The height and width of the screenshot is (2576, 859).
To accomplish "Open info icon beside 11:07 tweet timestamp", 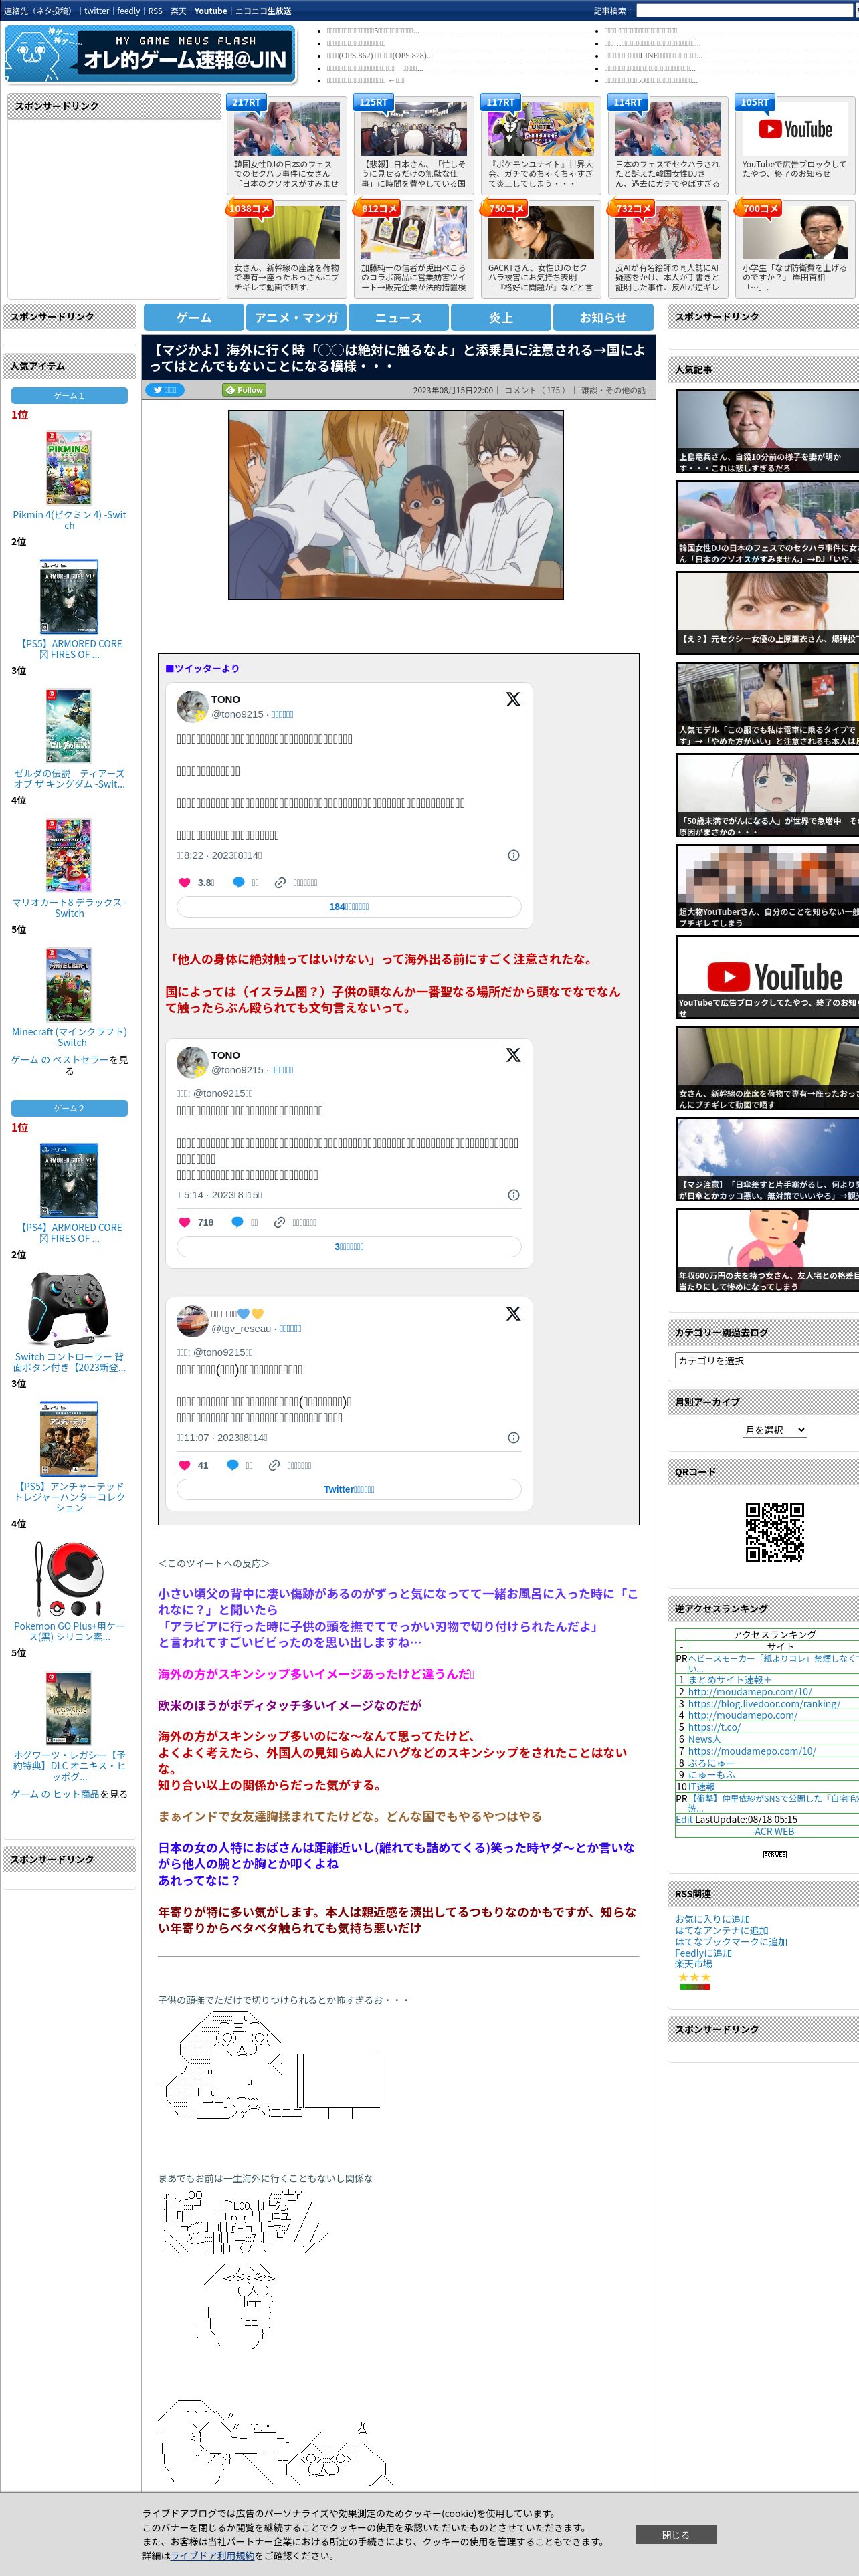I will click(x=513, y=1438).
